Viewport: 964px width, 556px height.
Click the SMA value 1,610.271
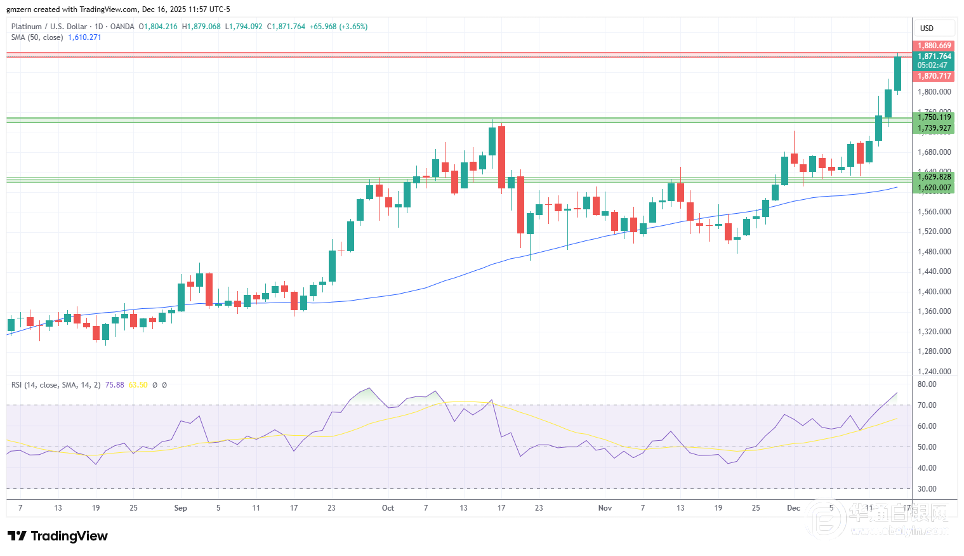click(x=87, y=37)
